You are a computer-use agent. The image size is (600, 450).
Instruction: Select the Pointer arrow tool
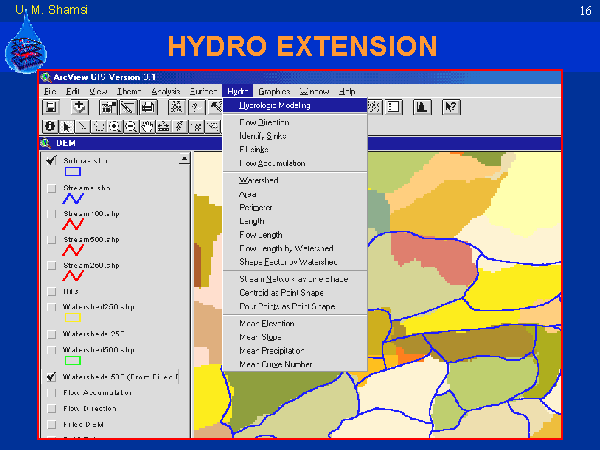tap(66, 126)
